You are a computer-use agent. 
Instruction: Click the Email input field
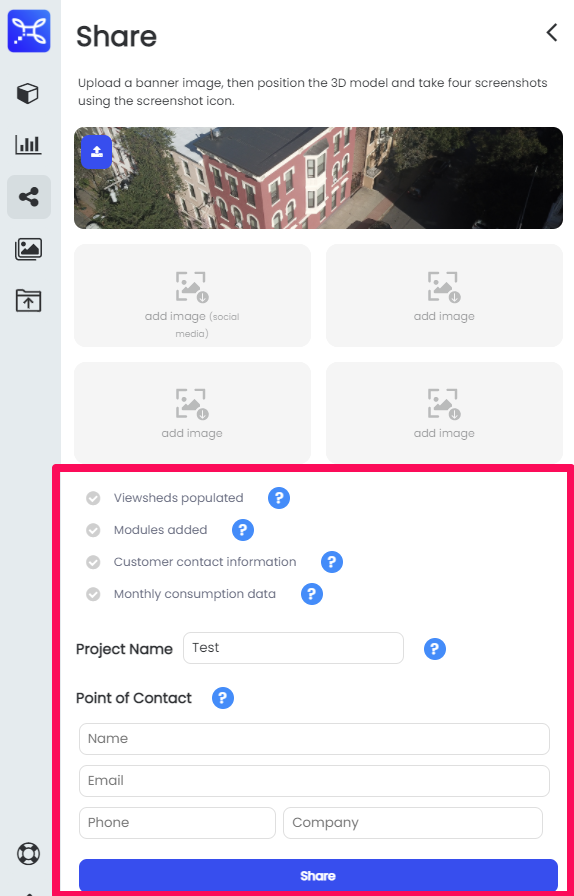tap(314, 781)
